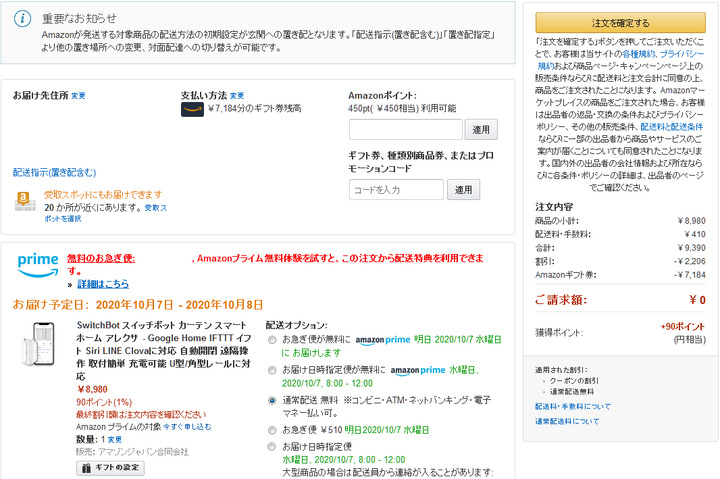Select free Prime お届け日時指定便 option

tap(274, 371)
